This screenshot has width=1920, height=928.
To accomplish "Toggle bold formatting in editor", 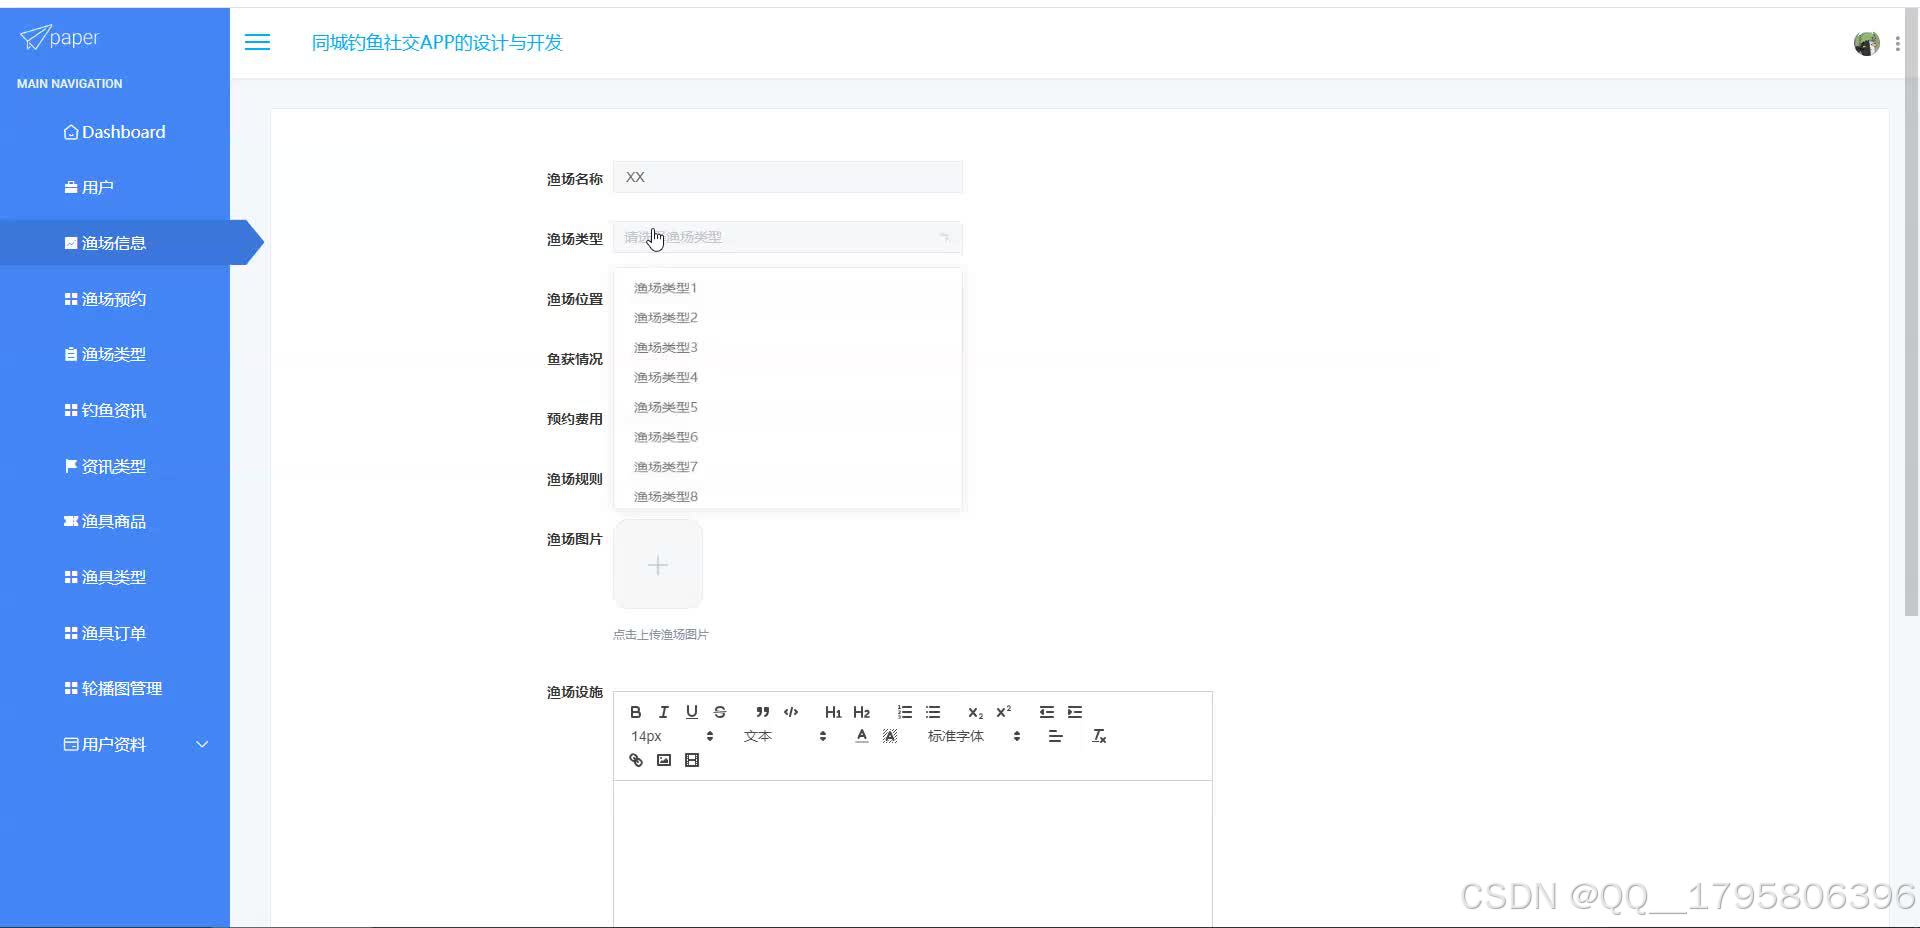I will pos(635,712).
